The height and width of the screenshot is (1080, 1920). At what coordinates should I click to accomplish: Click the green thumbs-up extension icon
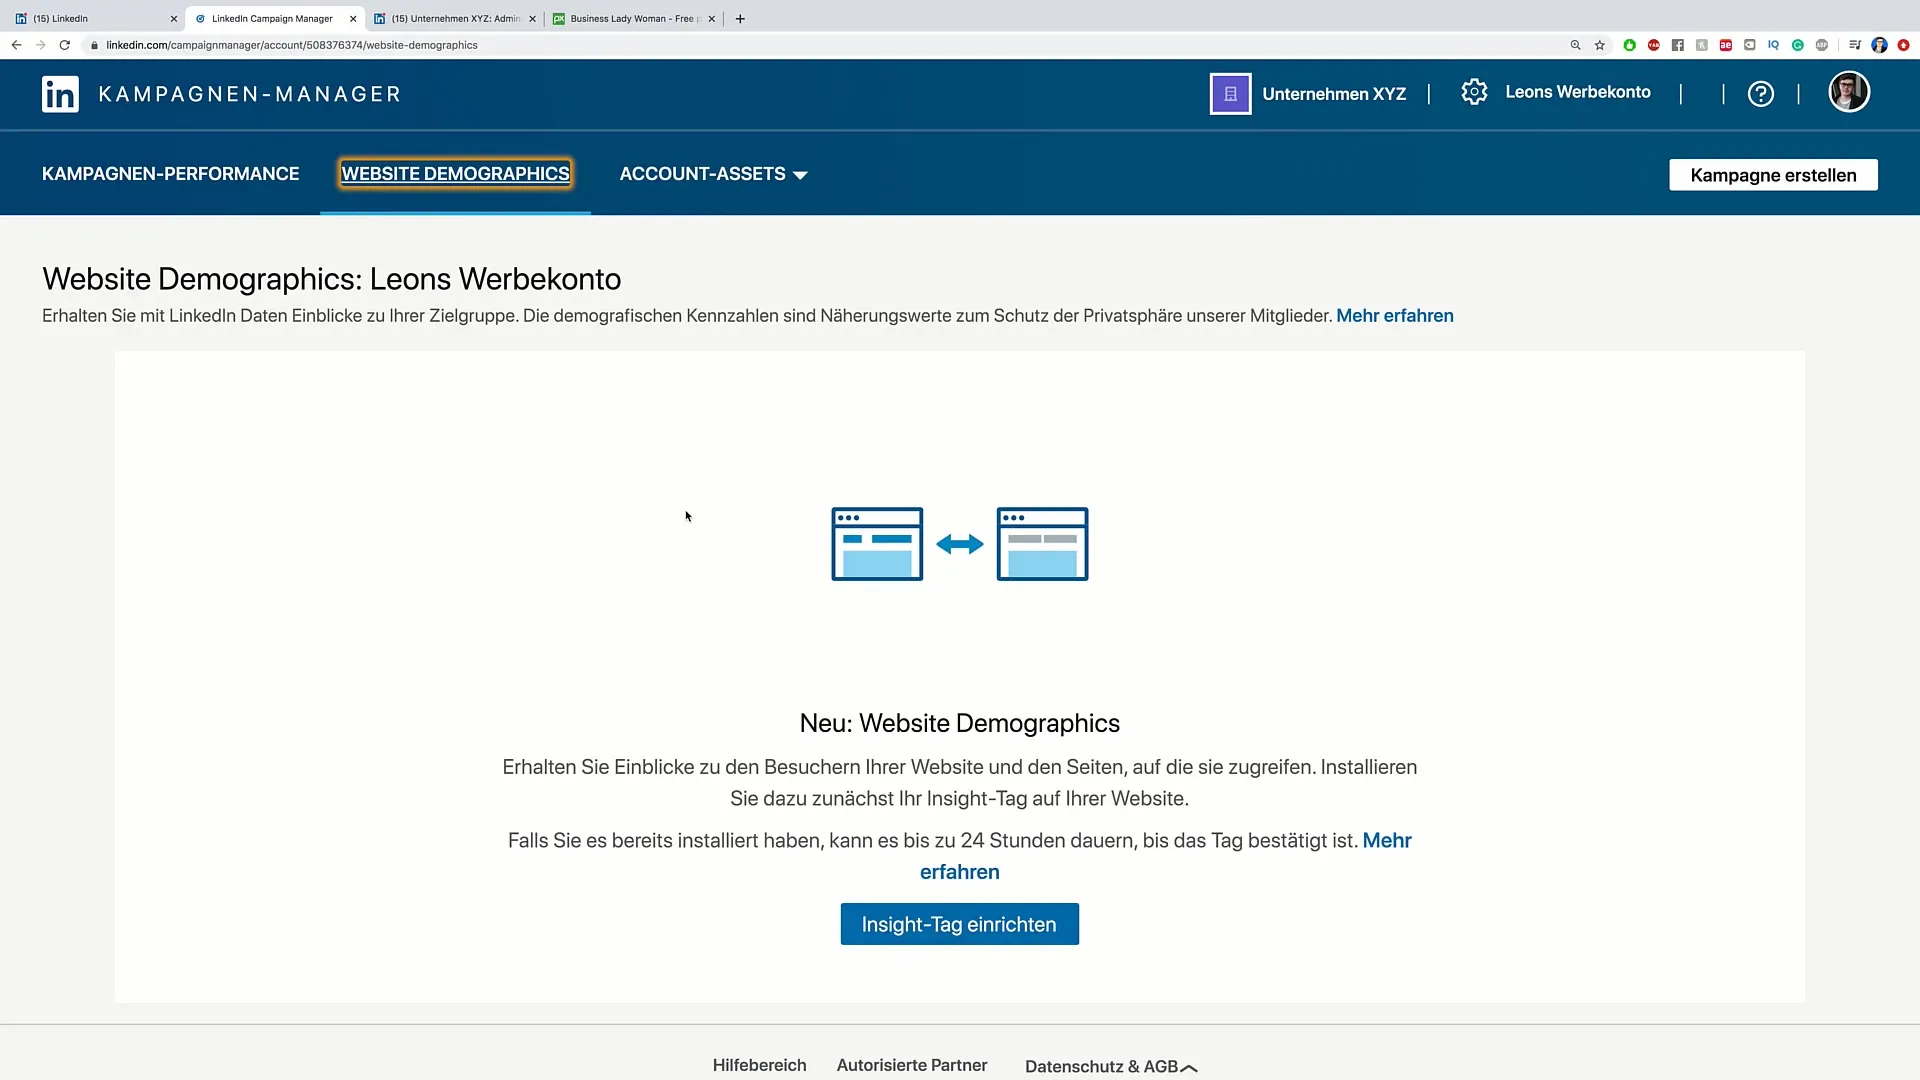[1630, 45]
